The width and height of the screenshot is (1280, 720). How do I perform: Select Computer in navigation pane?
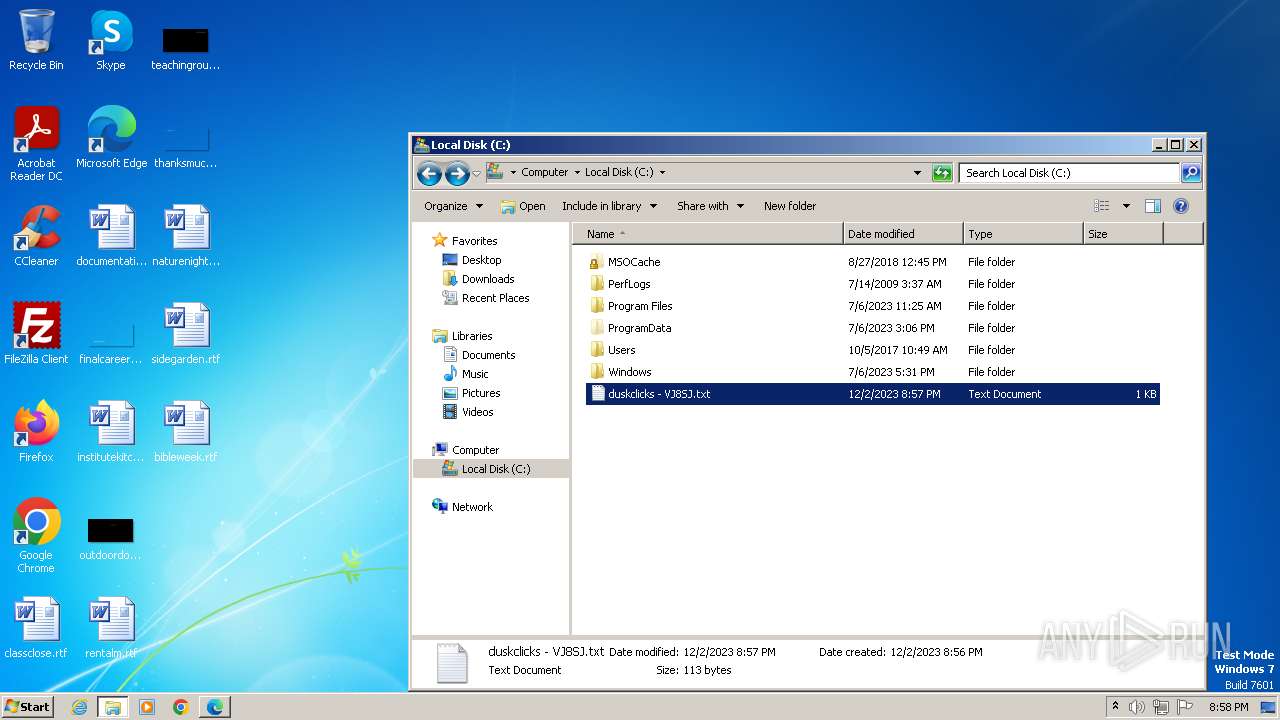coord(465,450)
